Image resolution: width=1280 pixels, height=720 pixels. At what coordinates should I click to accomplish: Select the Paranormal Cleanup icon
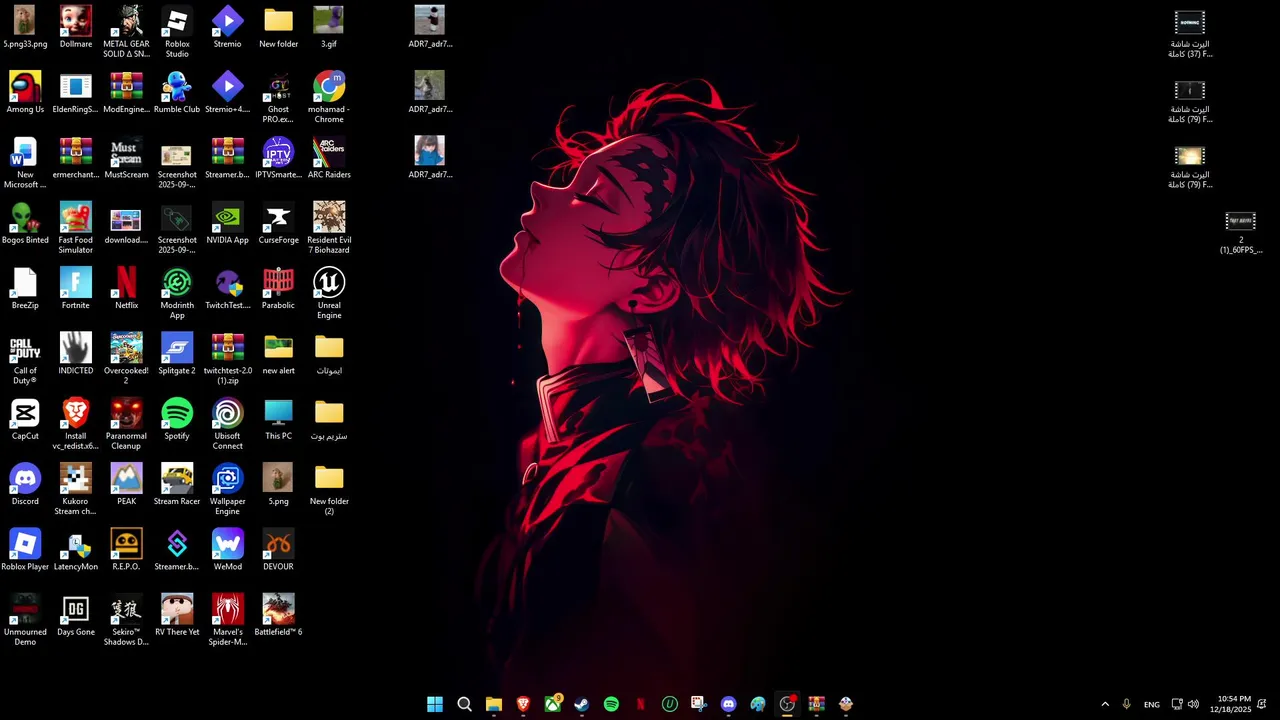[126, 424]
